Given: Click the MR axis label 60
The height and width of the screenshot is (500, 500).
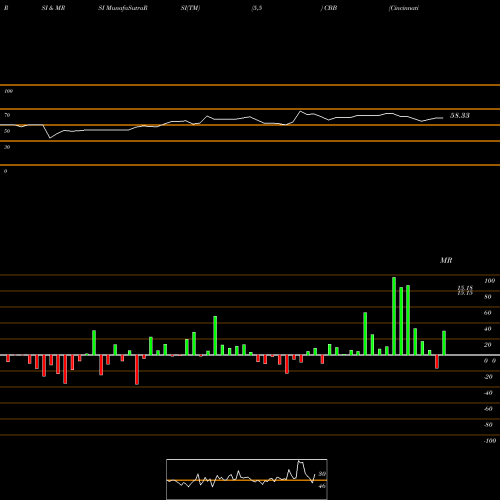Looking at the screenshot, I should click(487, 313).
